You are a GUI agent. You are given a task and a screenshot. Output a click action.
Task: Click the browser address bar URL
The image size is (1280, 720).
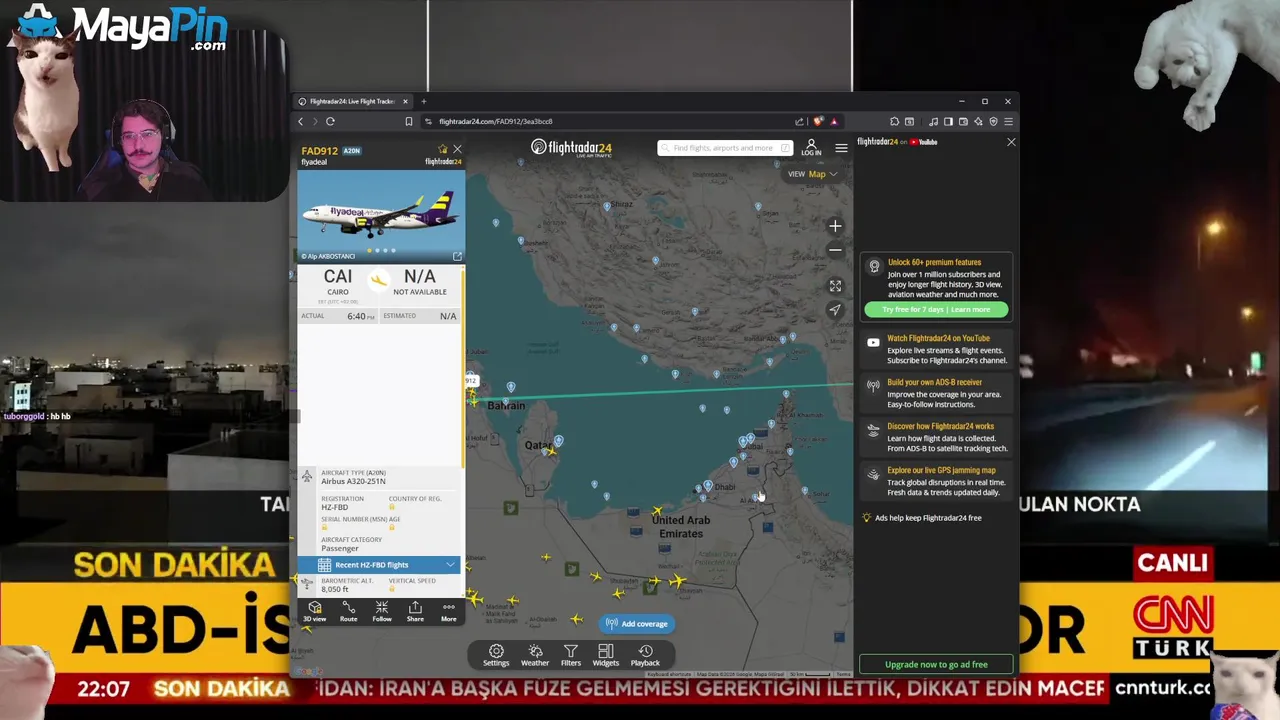[496, 121]
